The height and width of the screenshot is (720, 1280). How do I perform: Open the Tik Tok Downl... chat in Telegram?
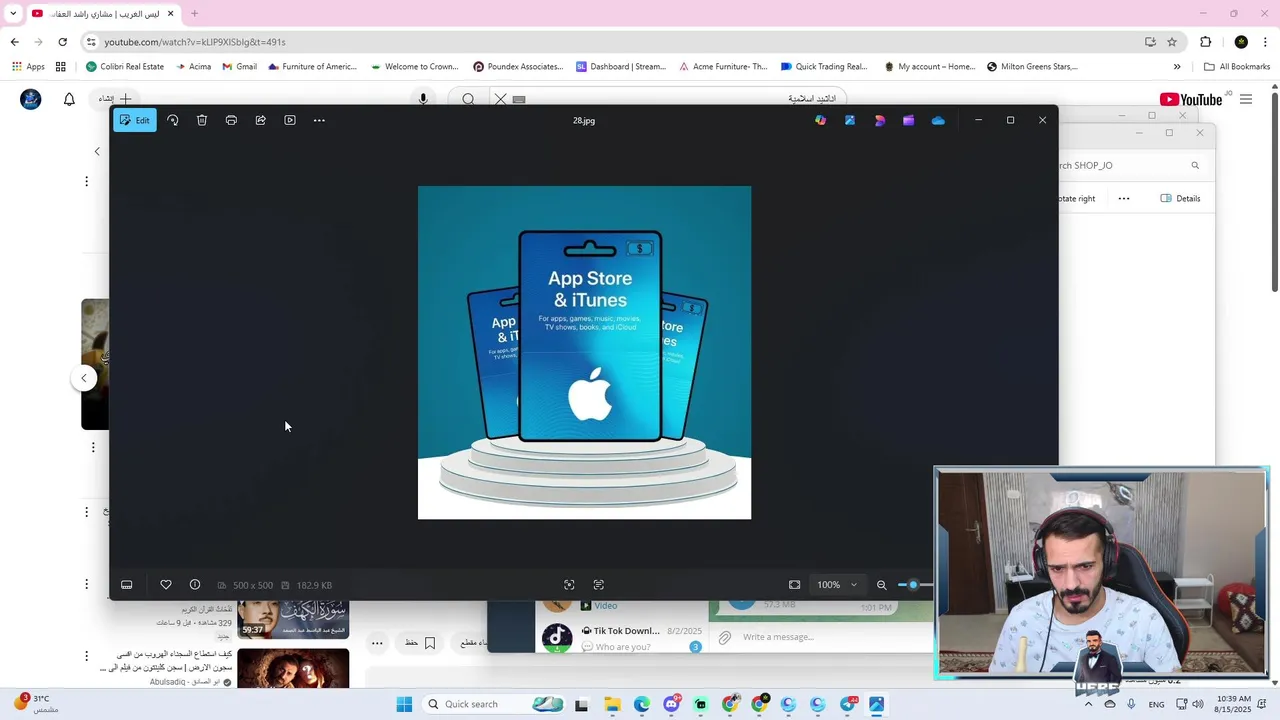click(x=621, y=638)
